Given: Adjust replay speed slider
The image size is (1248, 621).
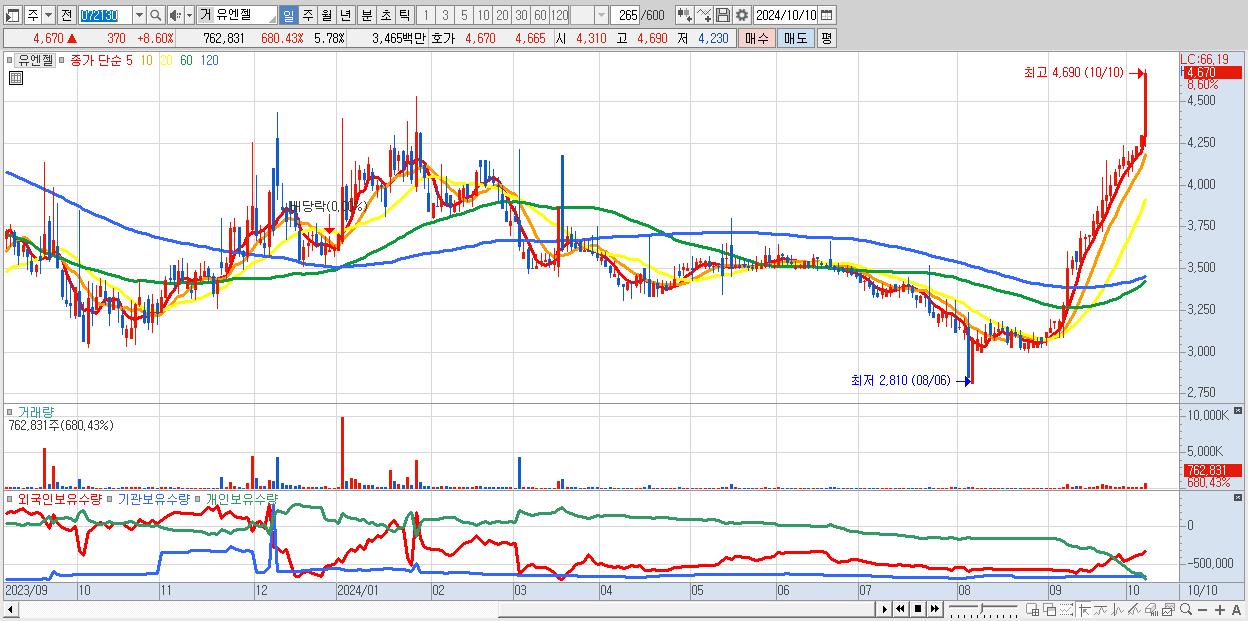Looking at the screenshot, I should [x=983, y=609].
